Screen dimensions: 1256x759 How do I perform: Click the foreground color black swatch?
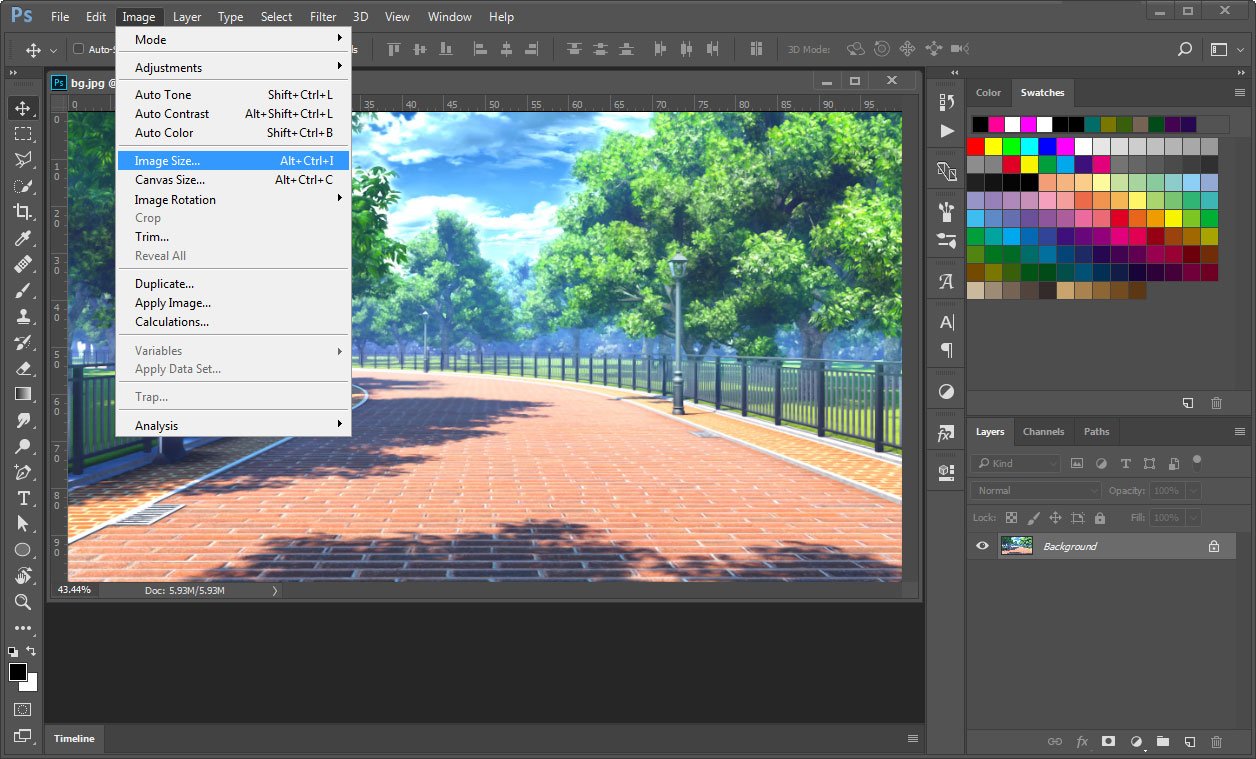click(x=18, y=672)
